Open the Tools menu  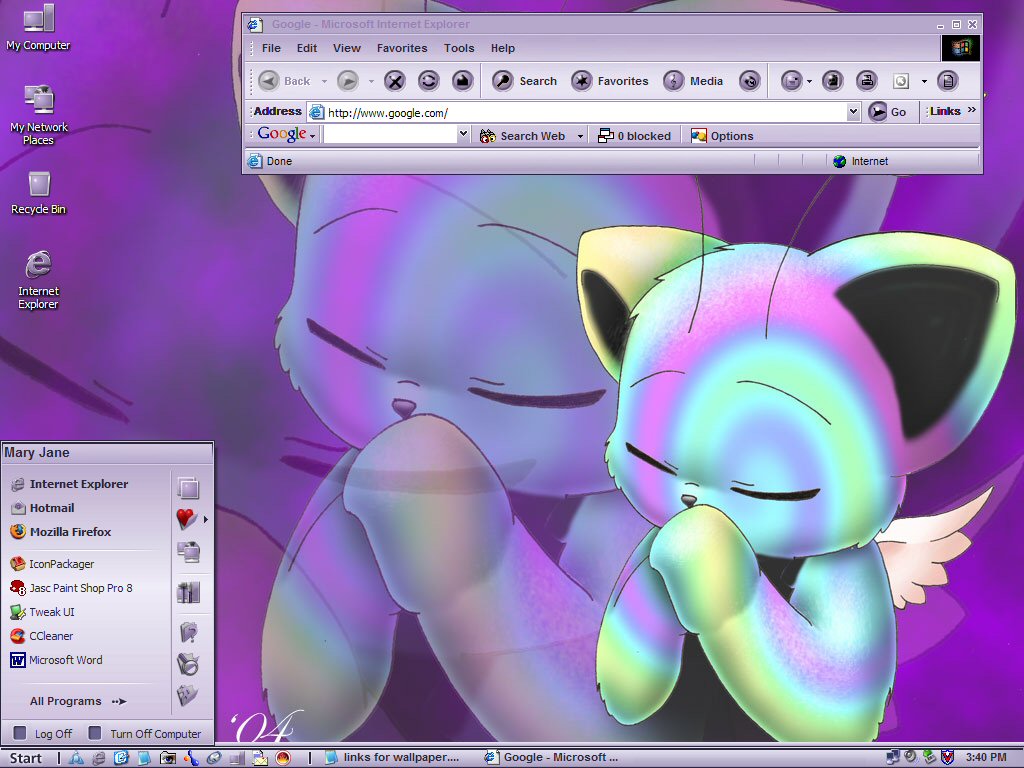tap(459, 48)
